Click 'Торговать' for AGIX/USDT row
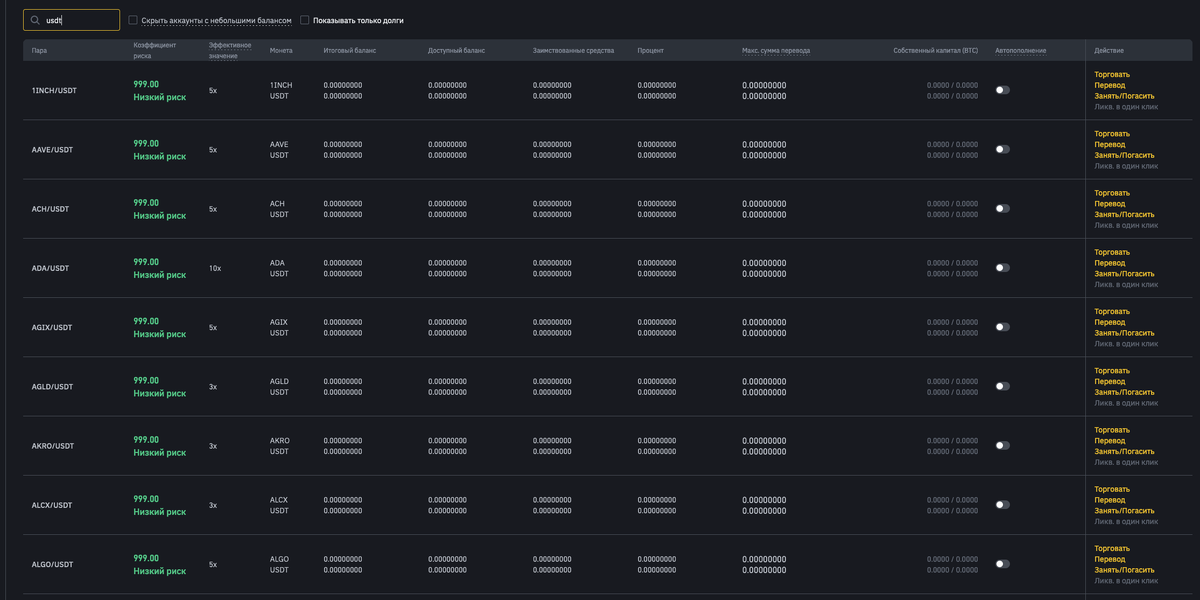The height and width of the screenshot is (600, 1200). click(x=1112, y=311)
